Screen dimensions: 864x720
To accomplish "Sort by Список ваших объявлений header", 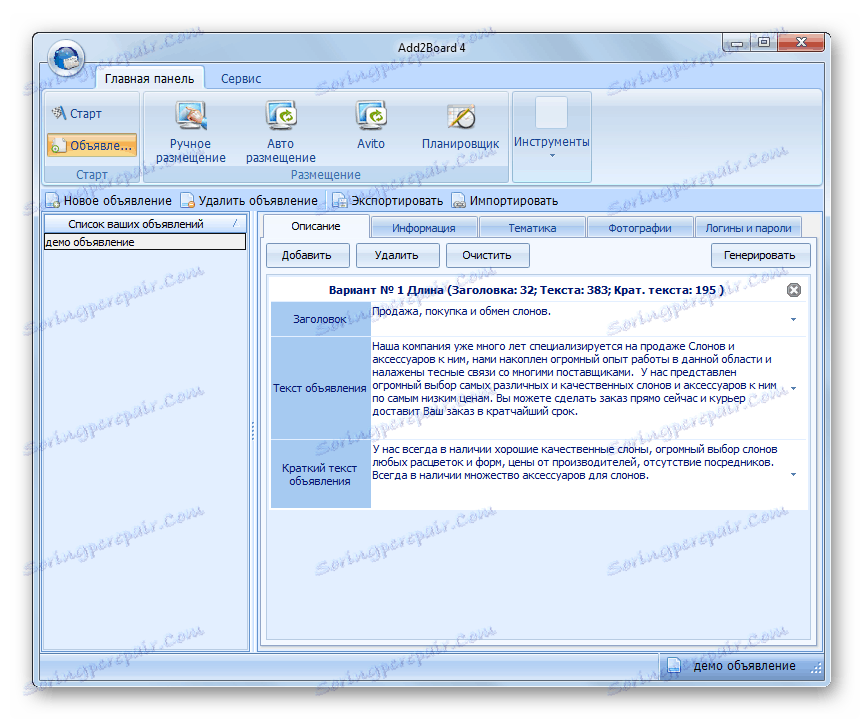I will [144, 224].
